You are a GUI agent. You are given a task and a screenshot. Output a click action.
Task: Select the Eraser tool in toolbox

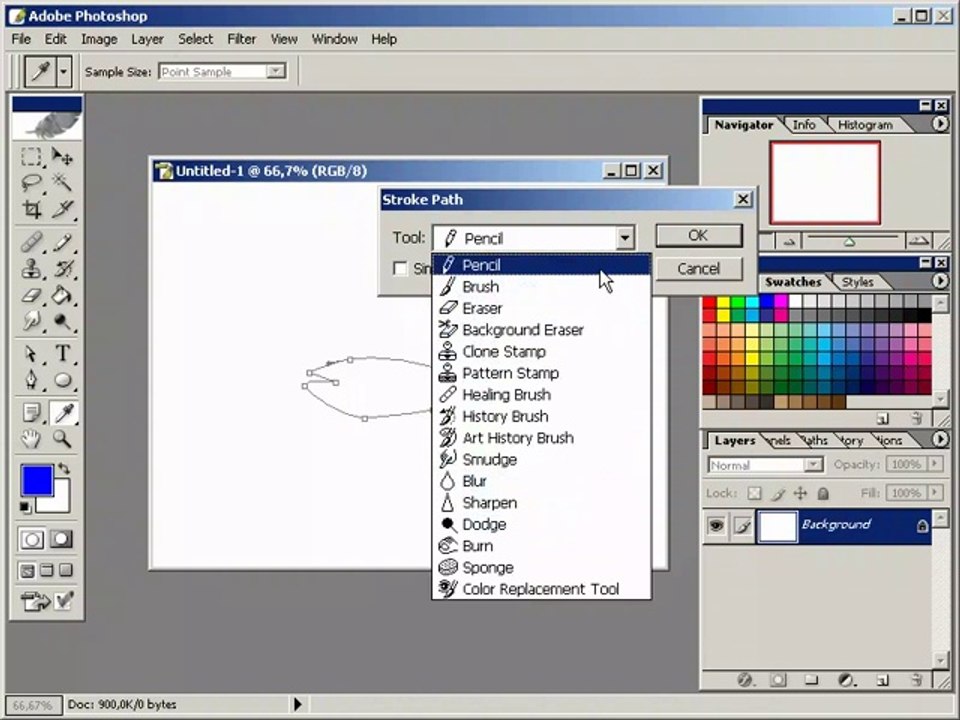click(x=31, y=296)
